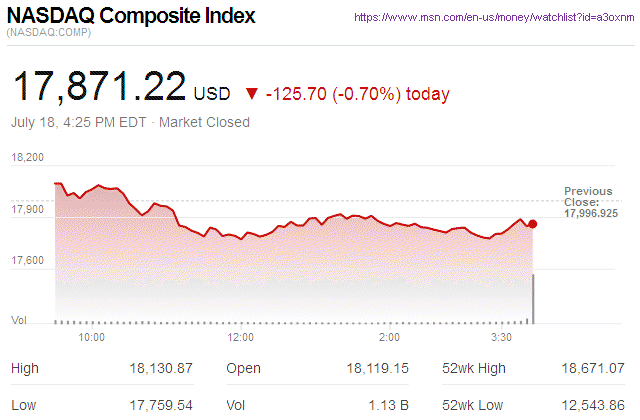Click the High value 18,130.87
Screen dimensions: 640x420
(x=161, y=369)
